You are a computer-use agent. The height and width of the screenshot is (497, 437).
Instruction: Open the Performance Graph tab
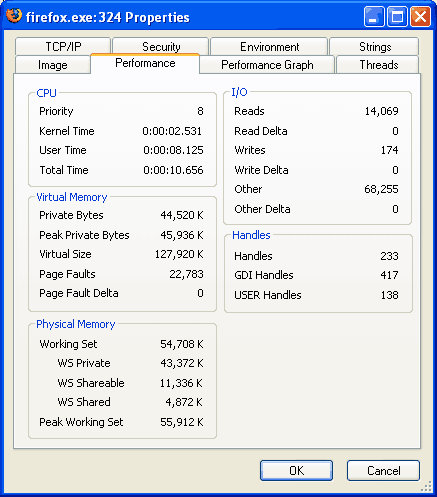coord(267,65)
